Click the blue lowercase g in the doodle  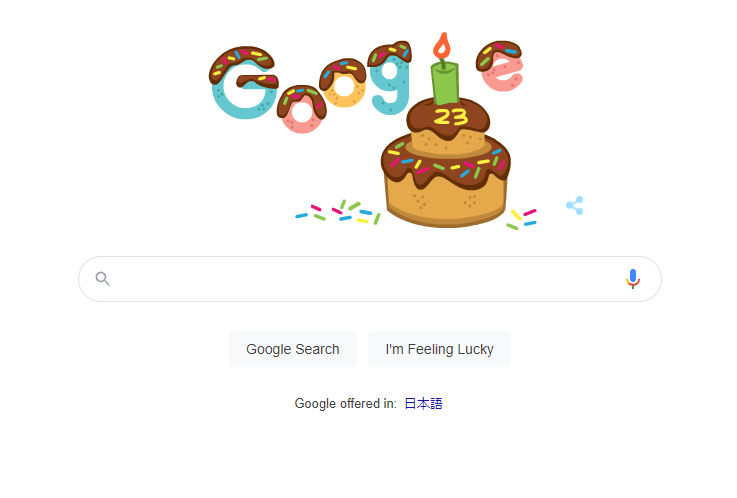[x=390, y=78]
